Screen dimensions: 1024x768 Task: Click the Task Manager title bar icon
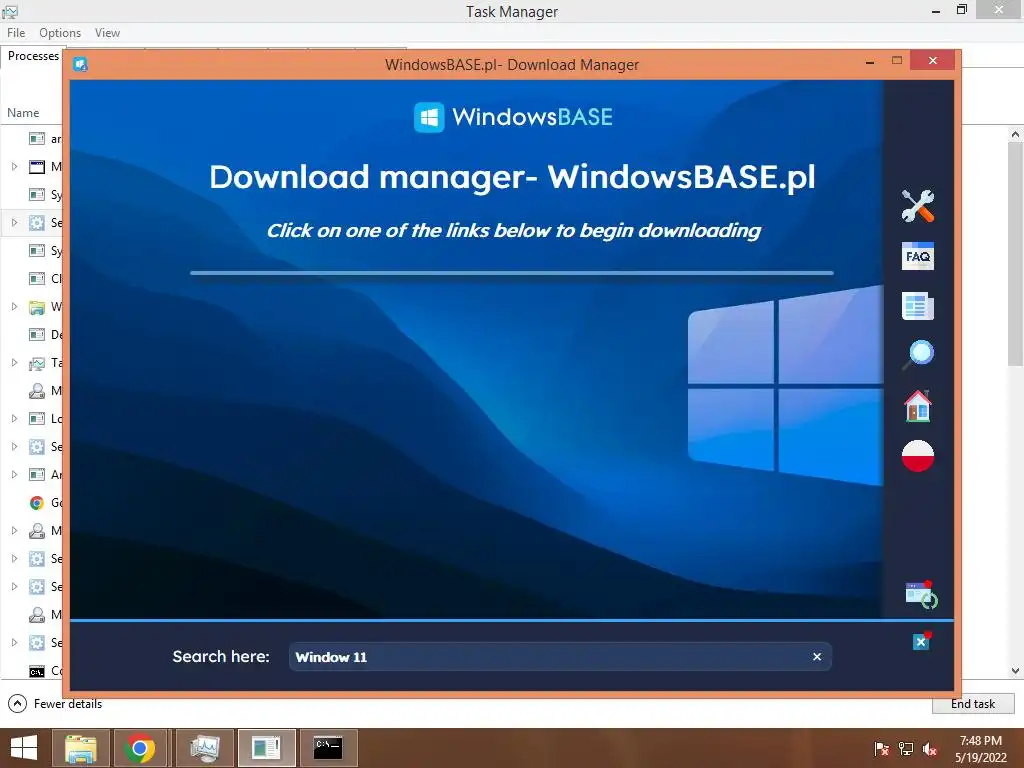(10, 11)
